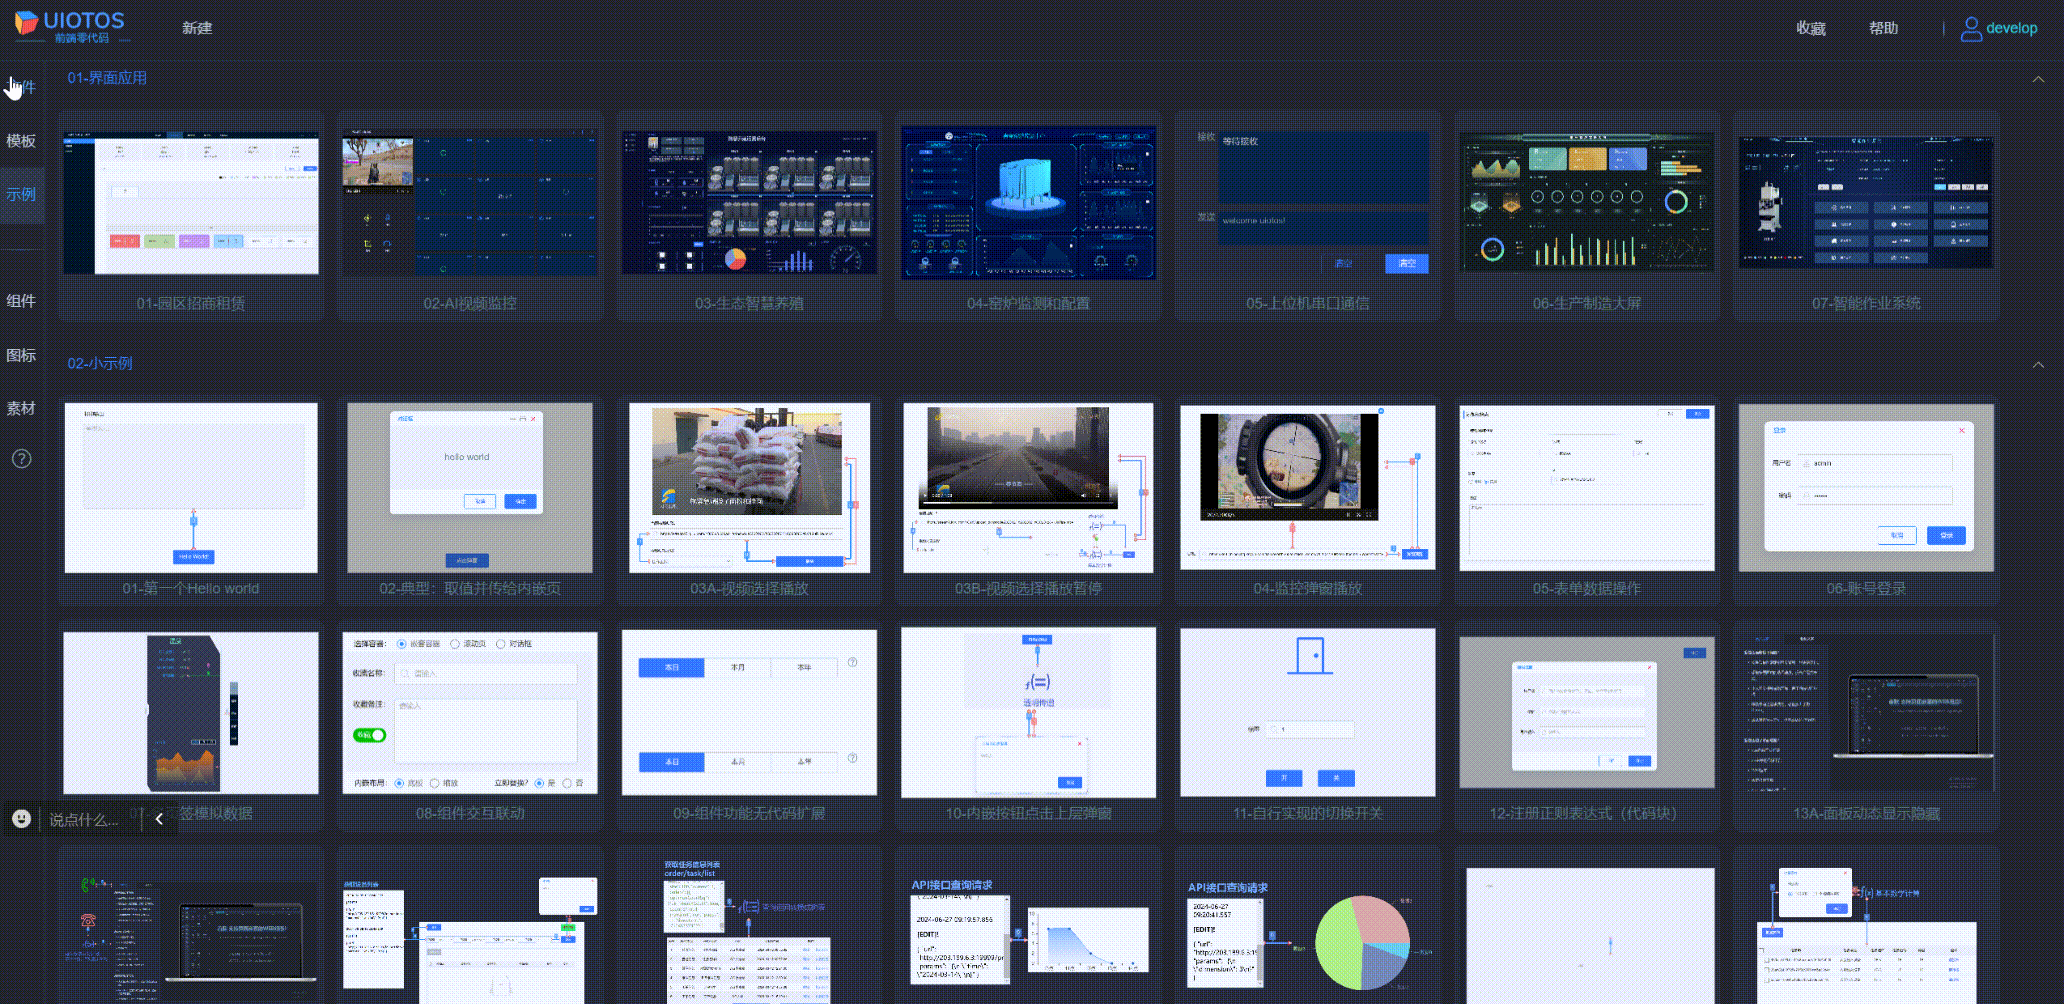Open the 01-园区招商租赁 example thumbnail
This screenshot has height=1004, width=2064.
click(x=191, y=205)
